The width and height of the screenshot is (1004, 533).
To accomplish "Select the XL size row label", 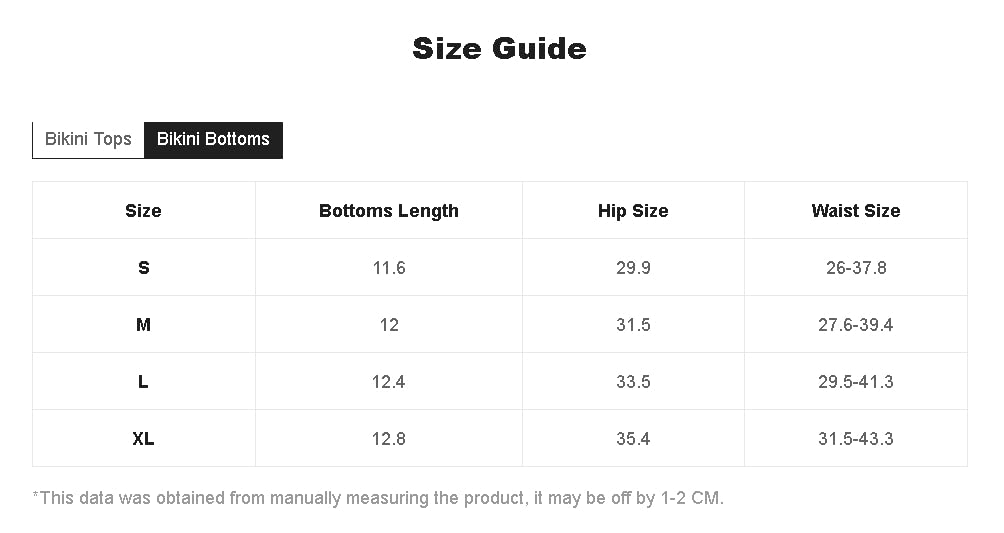I will (x=143, y=439).
